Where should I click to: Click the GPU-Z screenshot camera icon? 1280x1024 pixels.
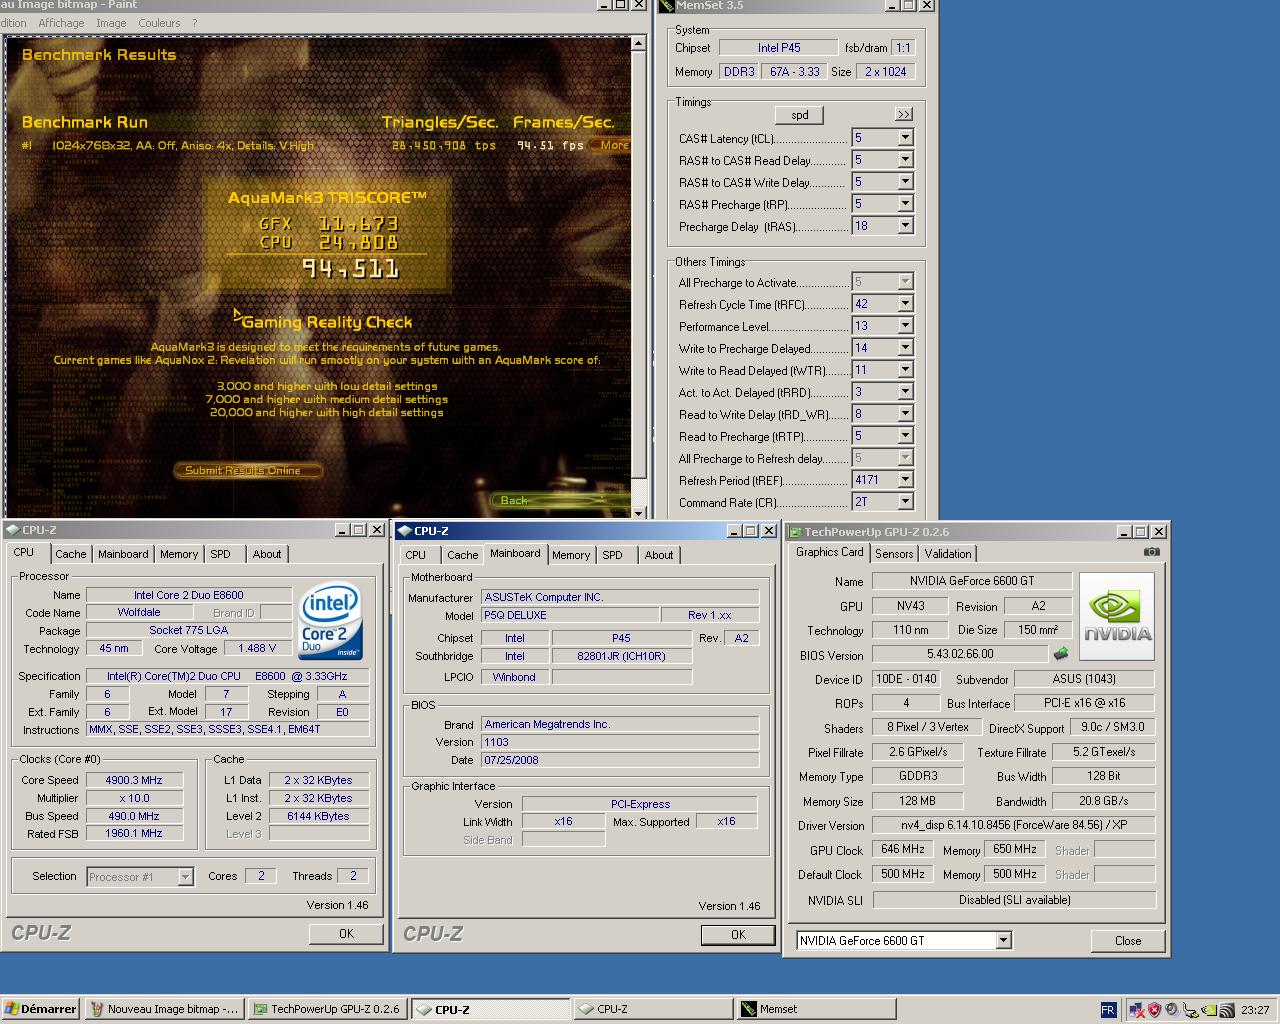(1152, 551)
